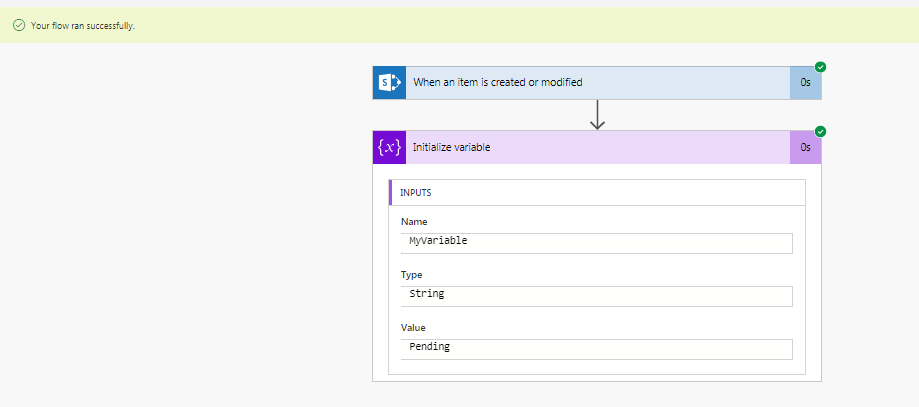The image size is (919, 407).
Task: Click the SharePoint trigger icon
Action: [x=389, y=83]
